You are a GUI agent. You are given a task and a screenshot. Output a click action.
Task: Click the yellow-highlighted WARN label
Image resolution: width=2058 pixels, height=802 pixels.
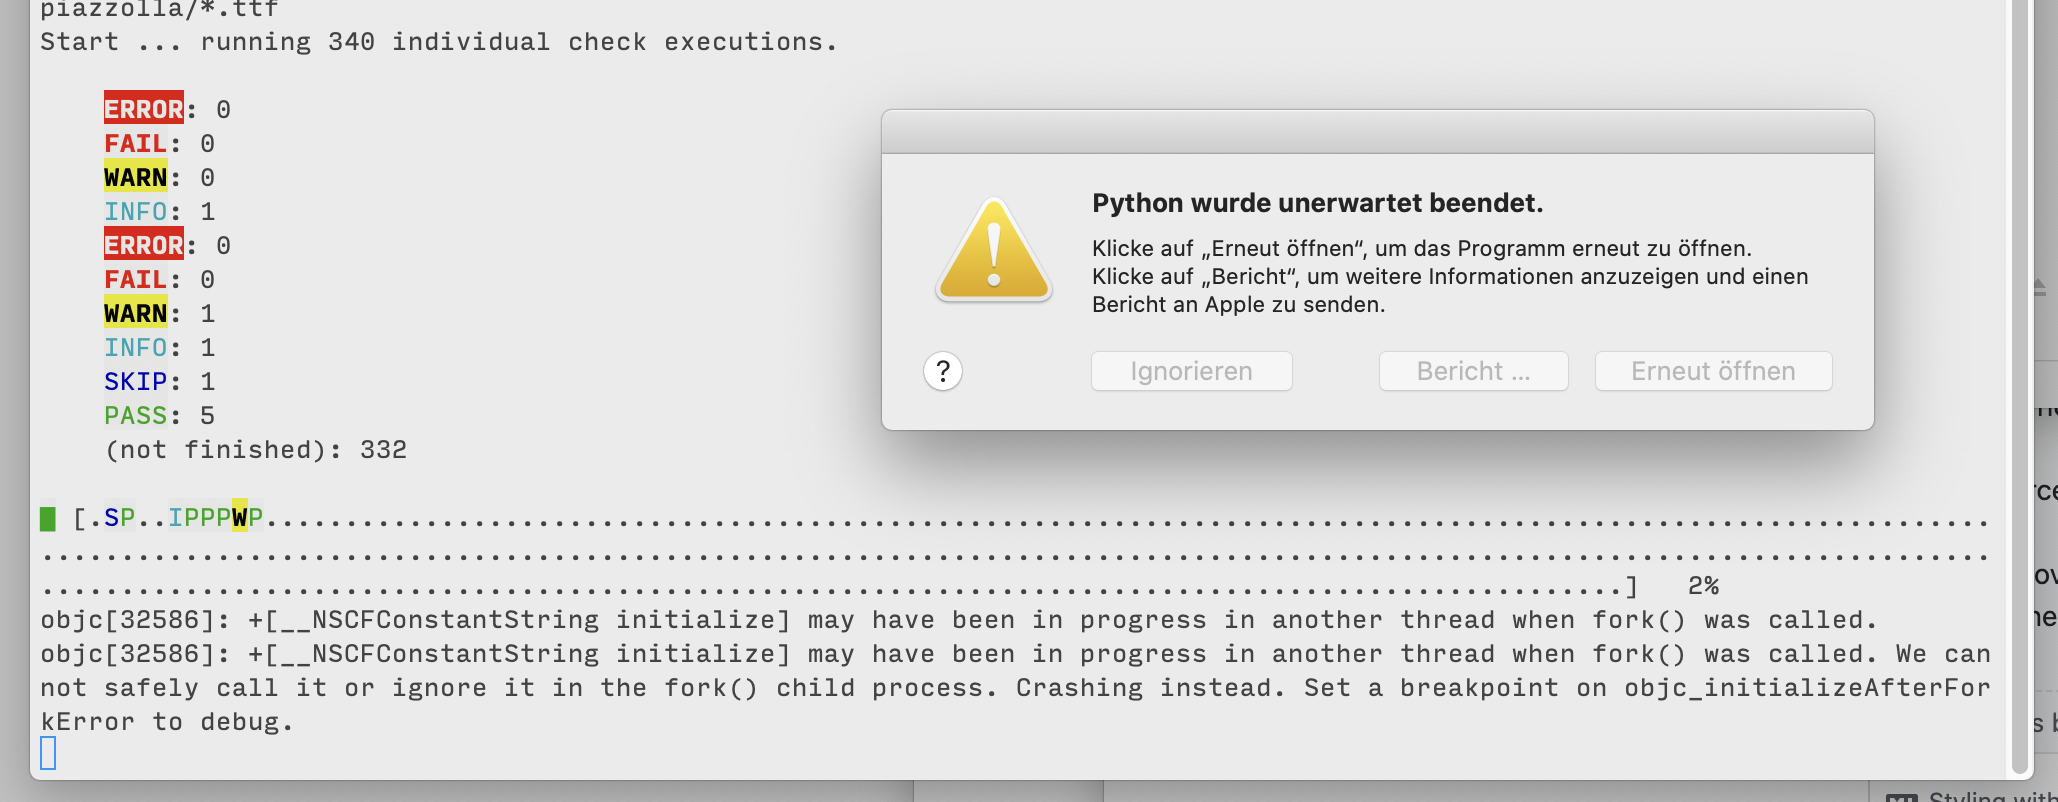(137, 177)
